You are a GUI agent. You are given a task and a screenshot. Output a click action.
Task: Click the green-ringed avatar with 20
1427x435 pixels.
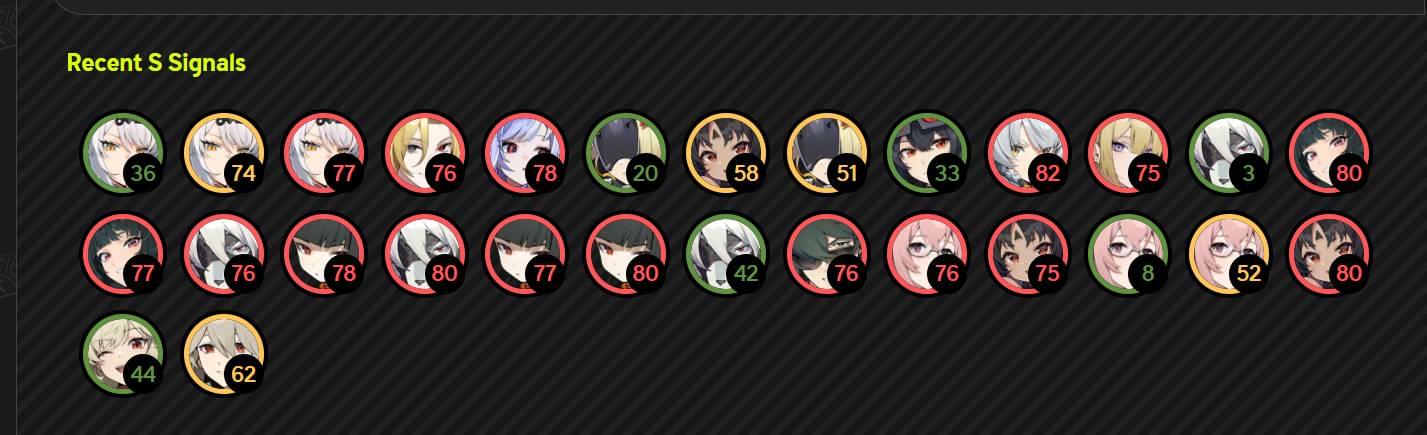coord(626,152)
